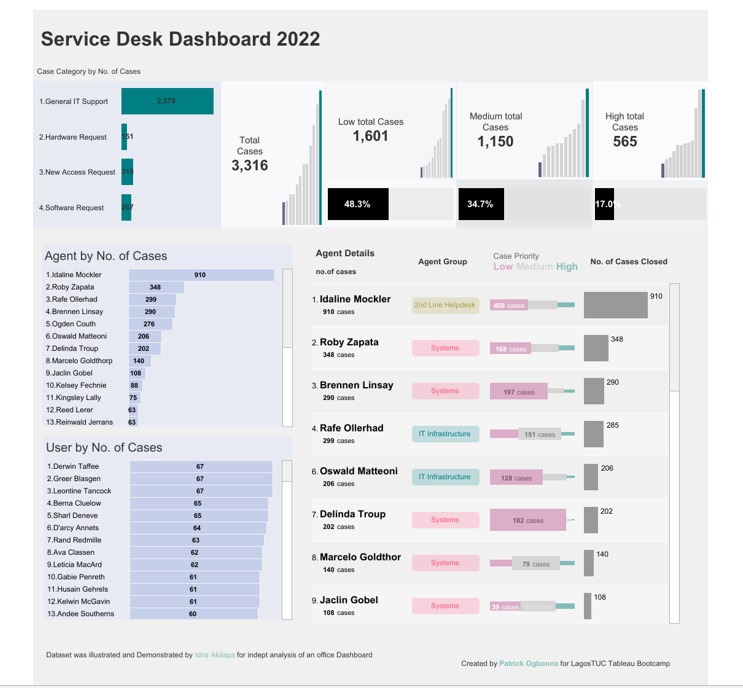Select Leticia MacArd user bar
This screenshot has width=743, height=688.
pos(196,565)
